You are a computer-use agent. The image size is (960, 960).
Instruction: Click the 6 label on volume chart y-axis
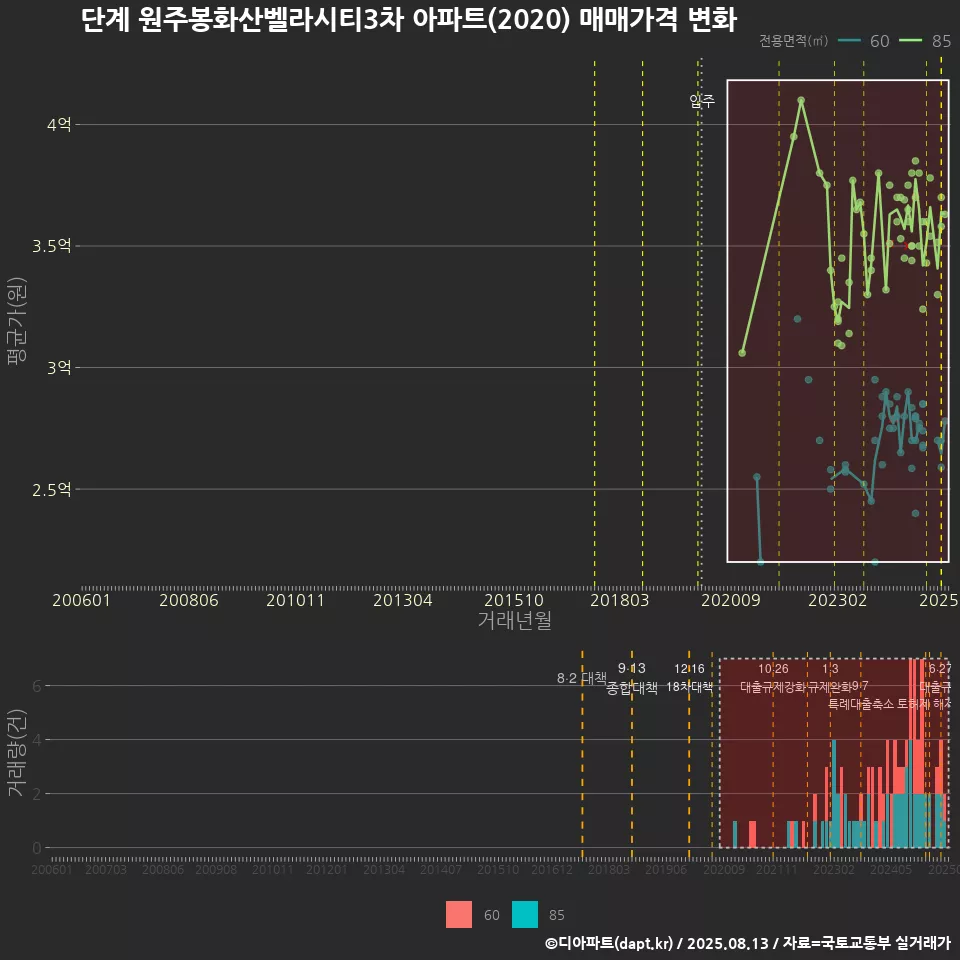click(37, 686)
